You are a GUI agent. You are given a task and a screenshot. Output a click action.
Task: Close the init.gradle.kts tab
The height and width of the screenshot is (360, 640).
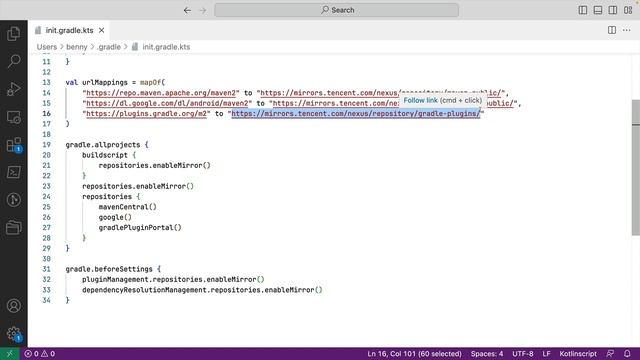(x=102, y=30)
